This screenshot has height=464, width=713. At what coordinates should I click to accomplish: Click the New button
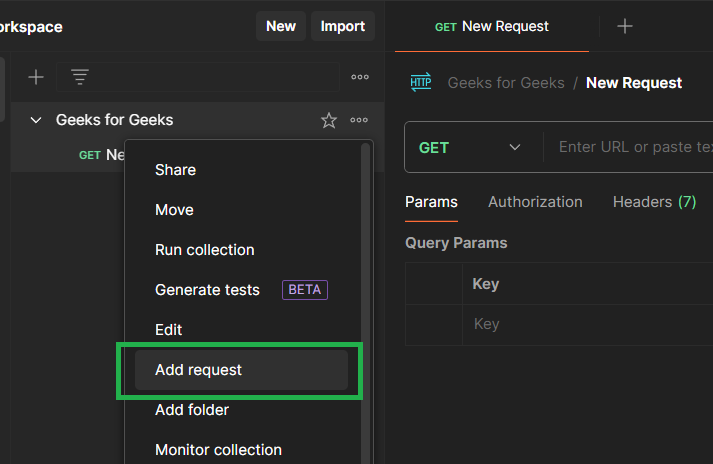(x=281, y=27)
